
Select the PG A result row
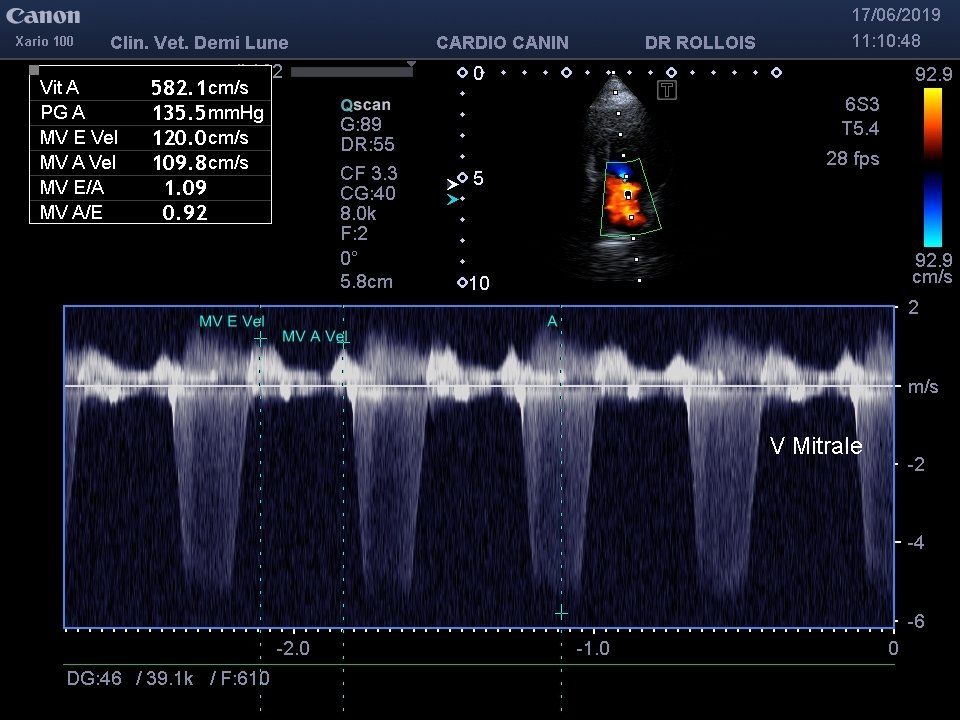pos(150,113)
